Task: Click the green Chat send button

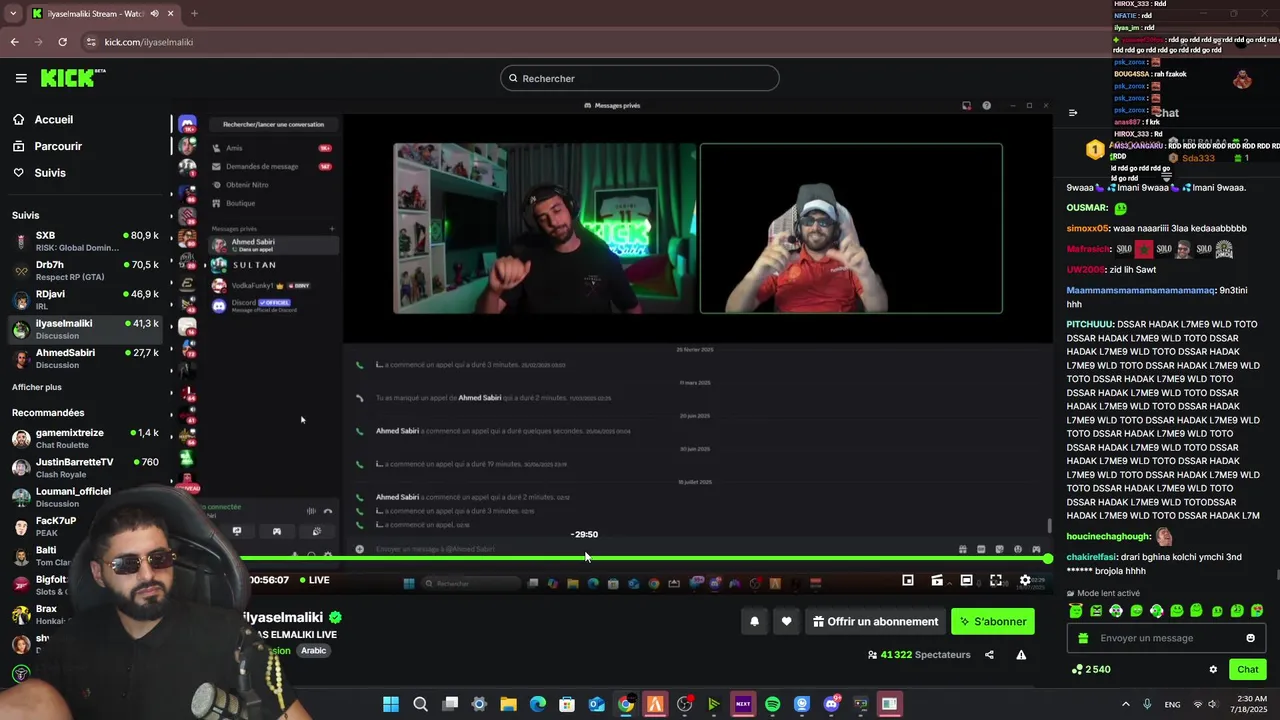Action: tap(1248, 670)
